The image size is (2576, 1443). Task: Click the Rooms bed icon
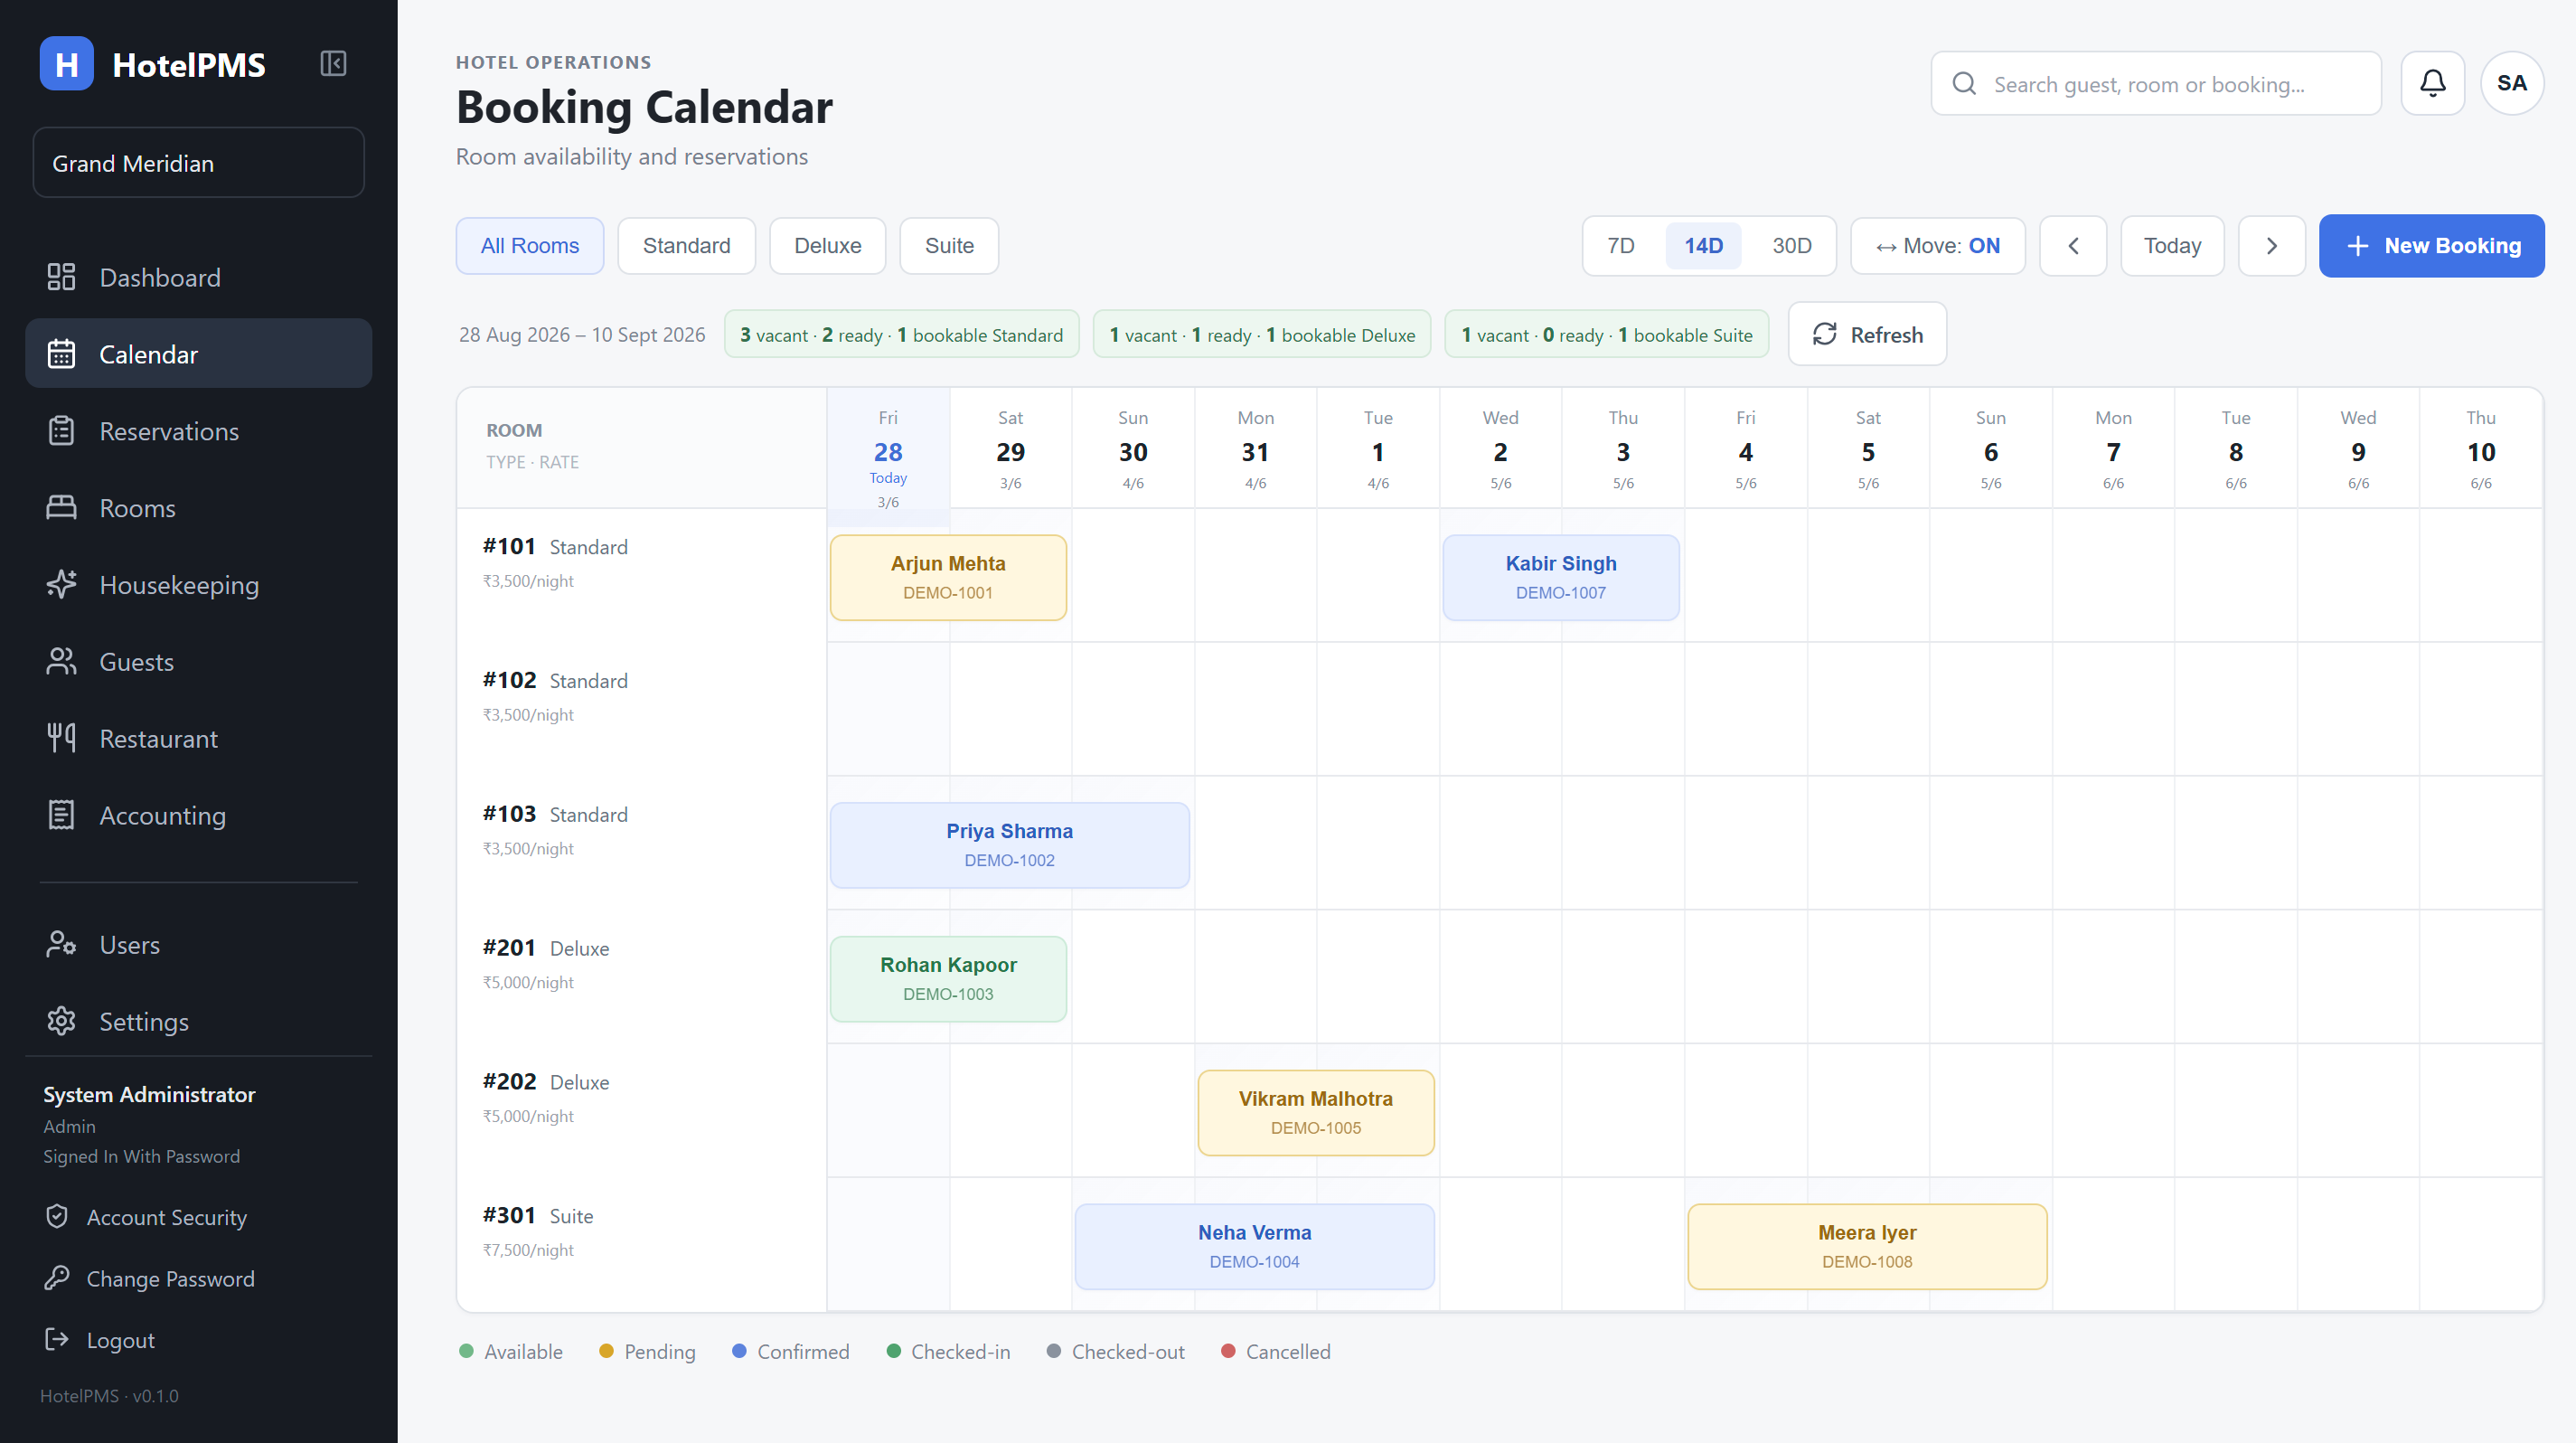point(61,508)
